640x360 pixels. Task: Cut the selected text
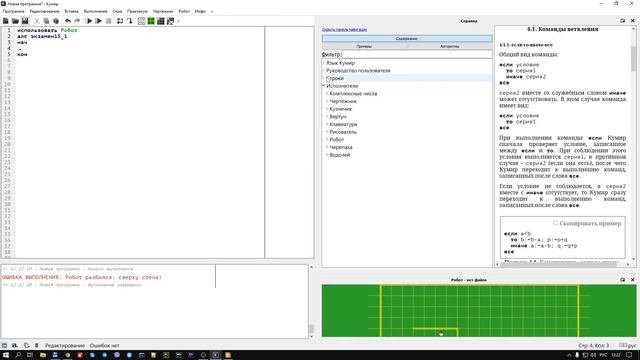(37, 21)
